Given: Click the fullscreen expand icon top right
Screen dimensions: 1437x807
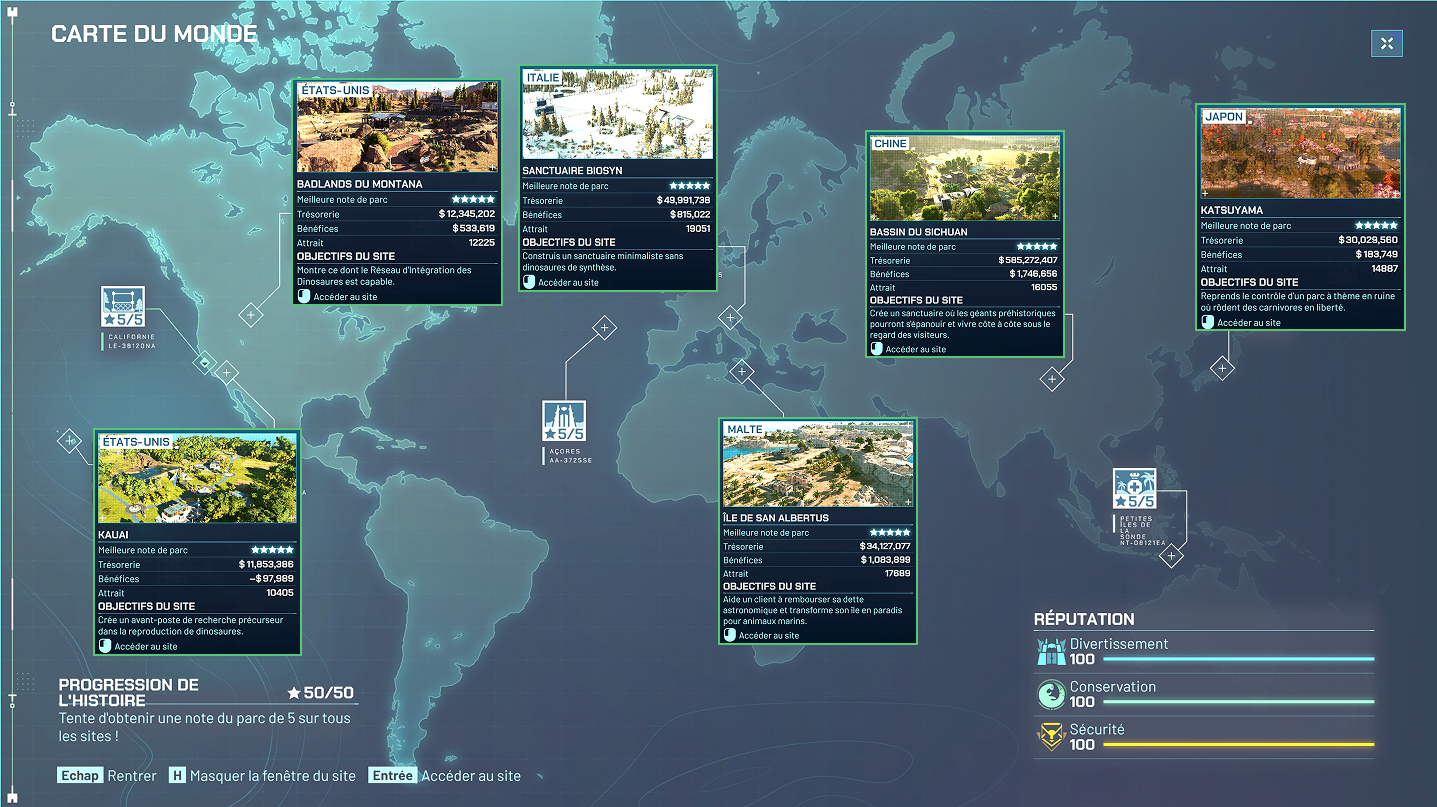Looking at the screenshot, I should click(1387, 43).
